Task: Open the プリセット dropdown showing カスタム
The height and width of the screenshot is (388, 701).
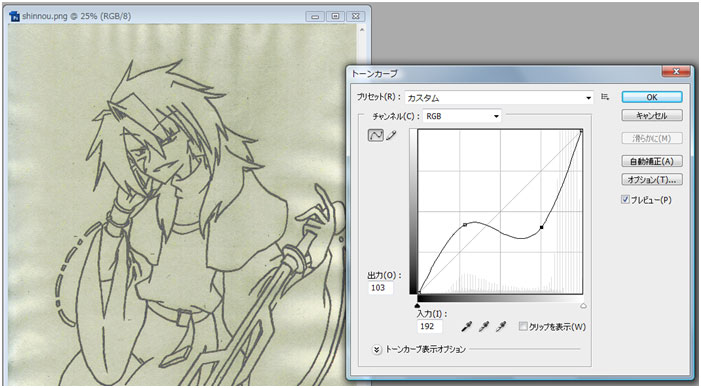Action: tap(499, 98)
